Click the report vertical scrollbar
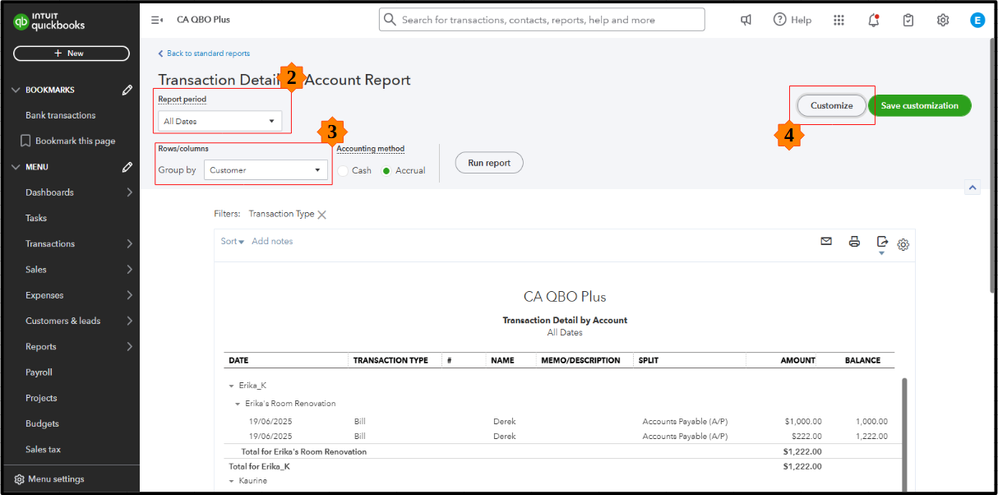Screen dimensions: 998x495 point(904,435)
